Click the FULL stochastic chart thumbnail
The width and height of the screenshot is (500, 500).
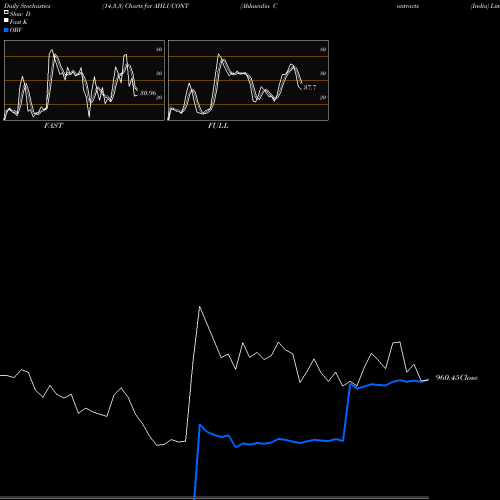click(x=248, y=80)
